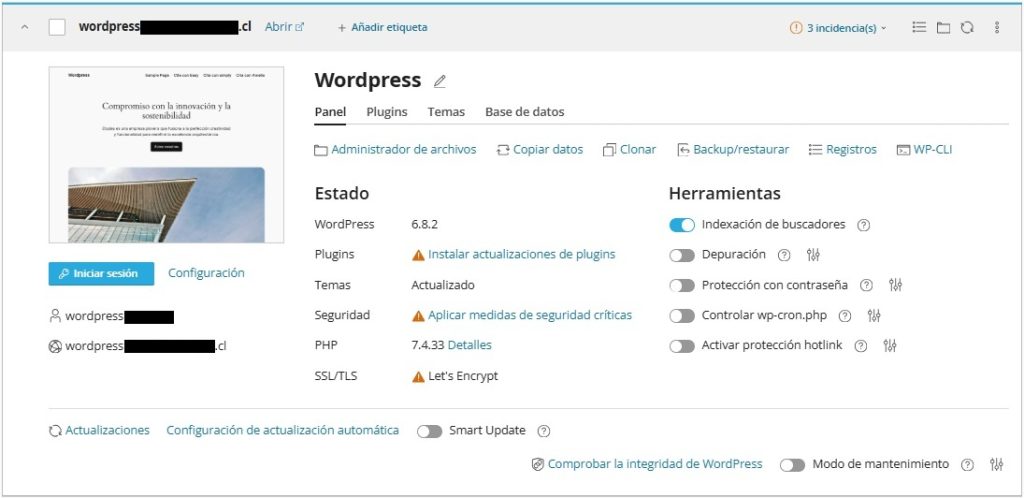The image size is (1024, 498).
Task: Open help icon for Modo de mantenimiento
Action: 967,465
